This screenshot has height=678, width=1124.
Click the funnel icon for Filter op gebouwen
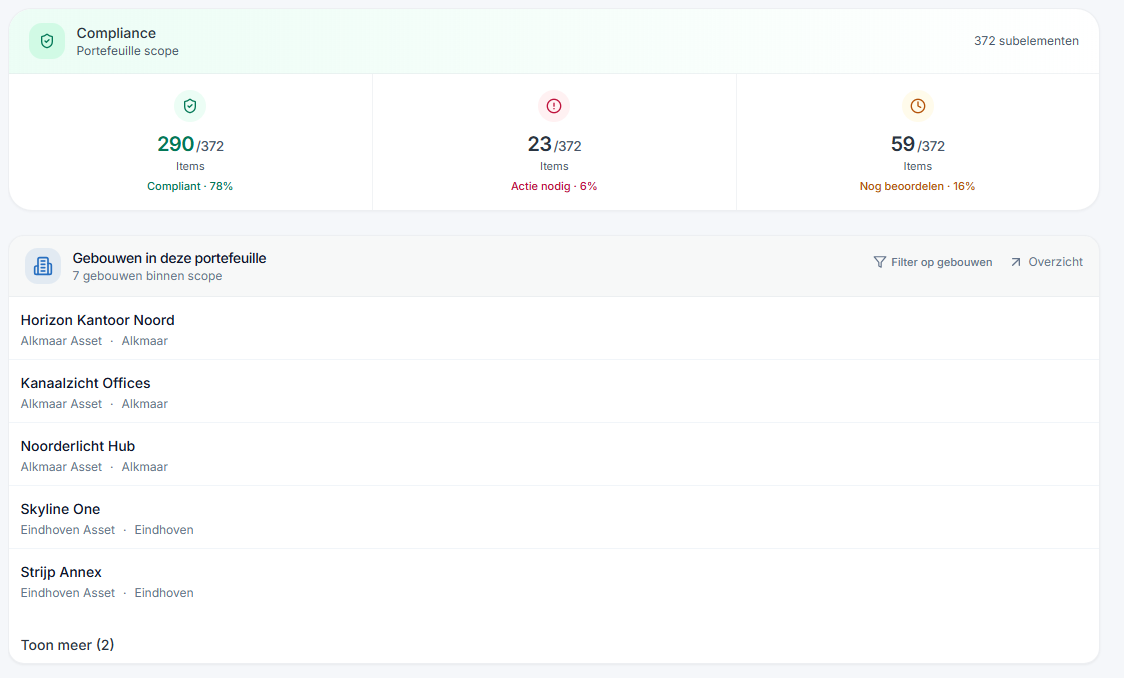click(x=880, y=262)
